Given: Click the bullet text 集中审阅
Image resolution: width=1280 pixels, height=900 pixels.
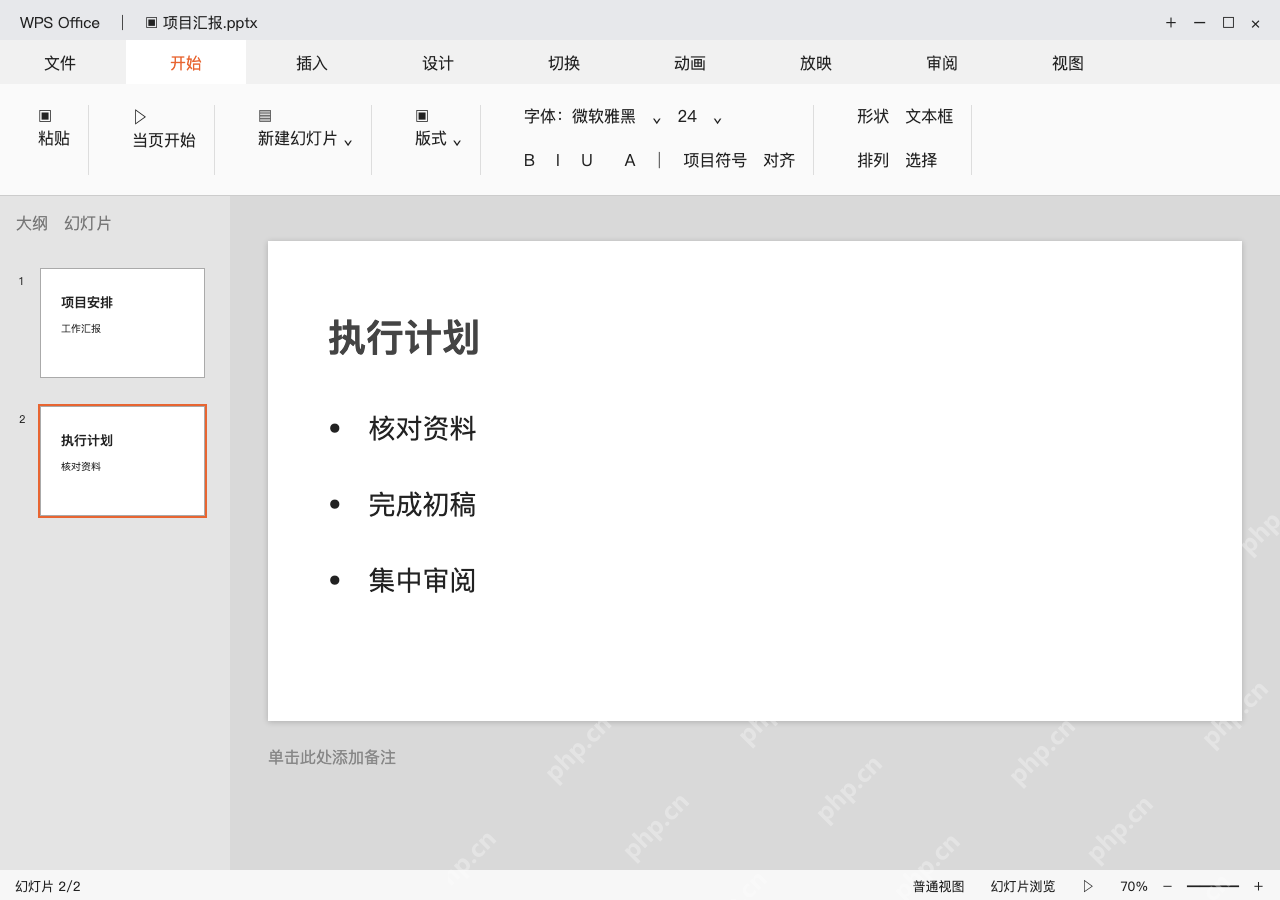Looking at the screenshot, I should pos(422,580).
